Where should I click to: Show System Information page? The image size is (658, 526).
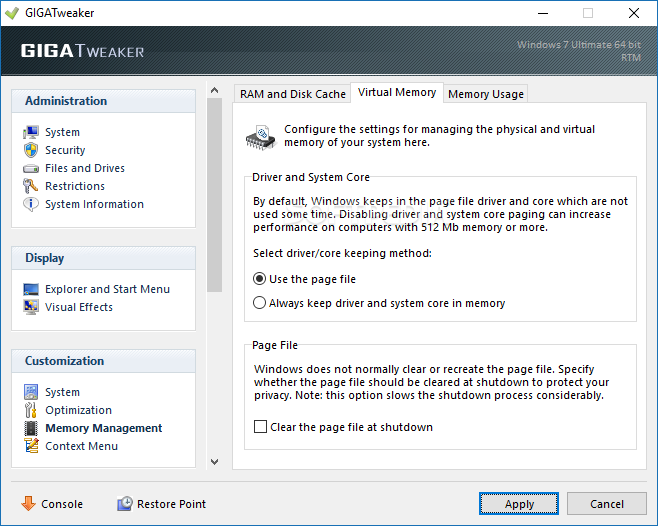pyautogui.click(x=94, y=204)
